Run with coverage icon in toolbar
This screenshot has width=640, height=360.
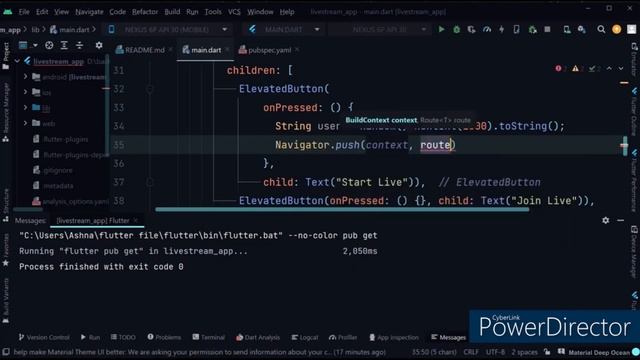pyautogui.click(x=471, y=29)
